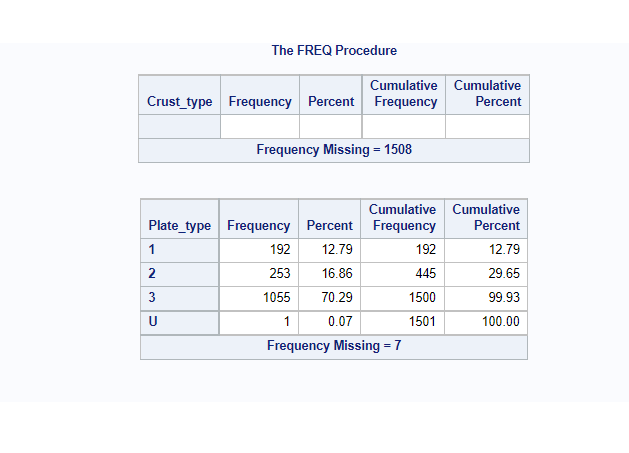This screenshot has width=629, height=453.
Task: Click Percent header in the Plate_type table
Action: point(329,226)
